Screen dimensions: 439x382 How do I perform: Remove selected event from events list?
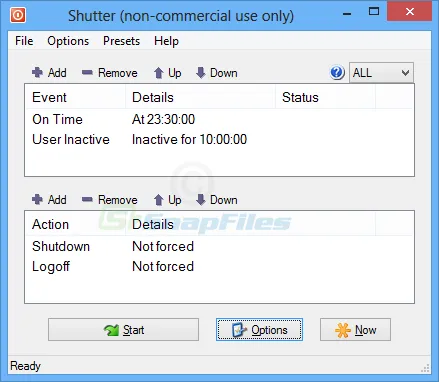coord(110,73)
